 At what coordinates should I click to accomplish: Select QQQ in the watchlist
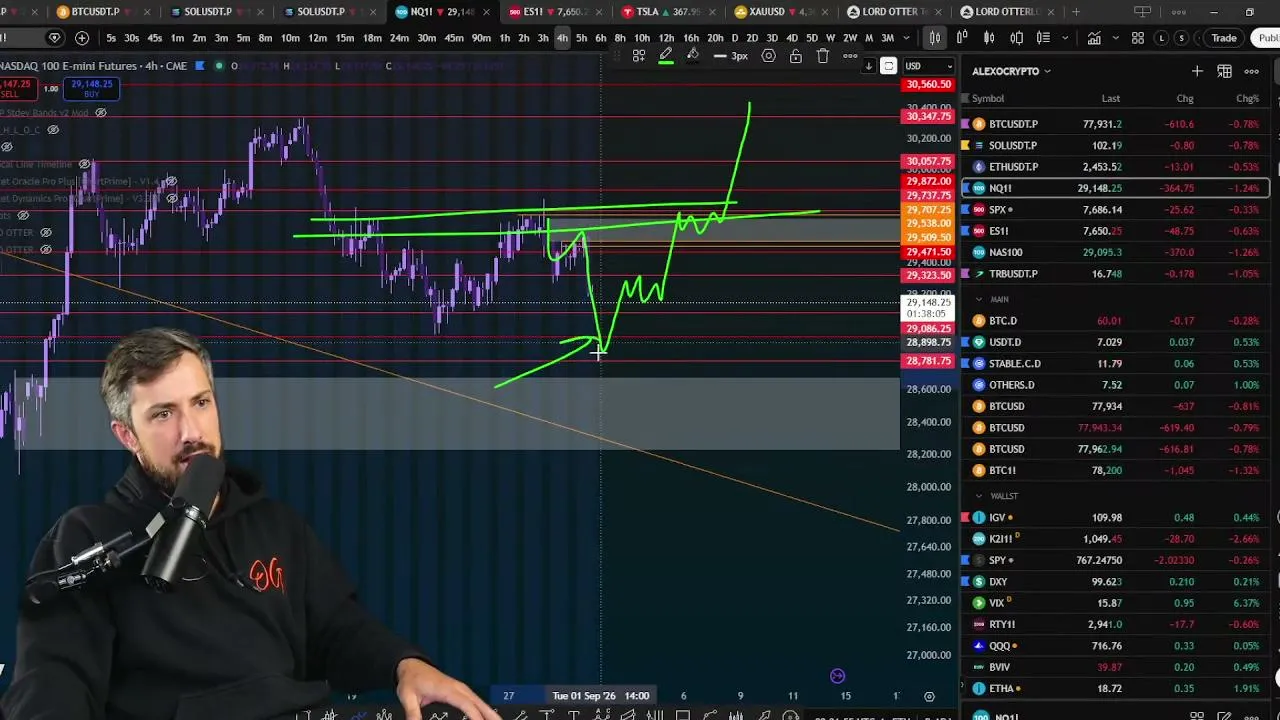(x=1115, y=646)
